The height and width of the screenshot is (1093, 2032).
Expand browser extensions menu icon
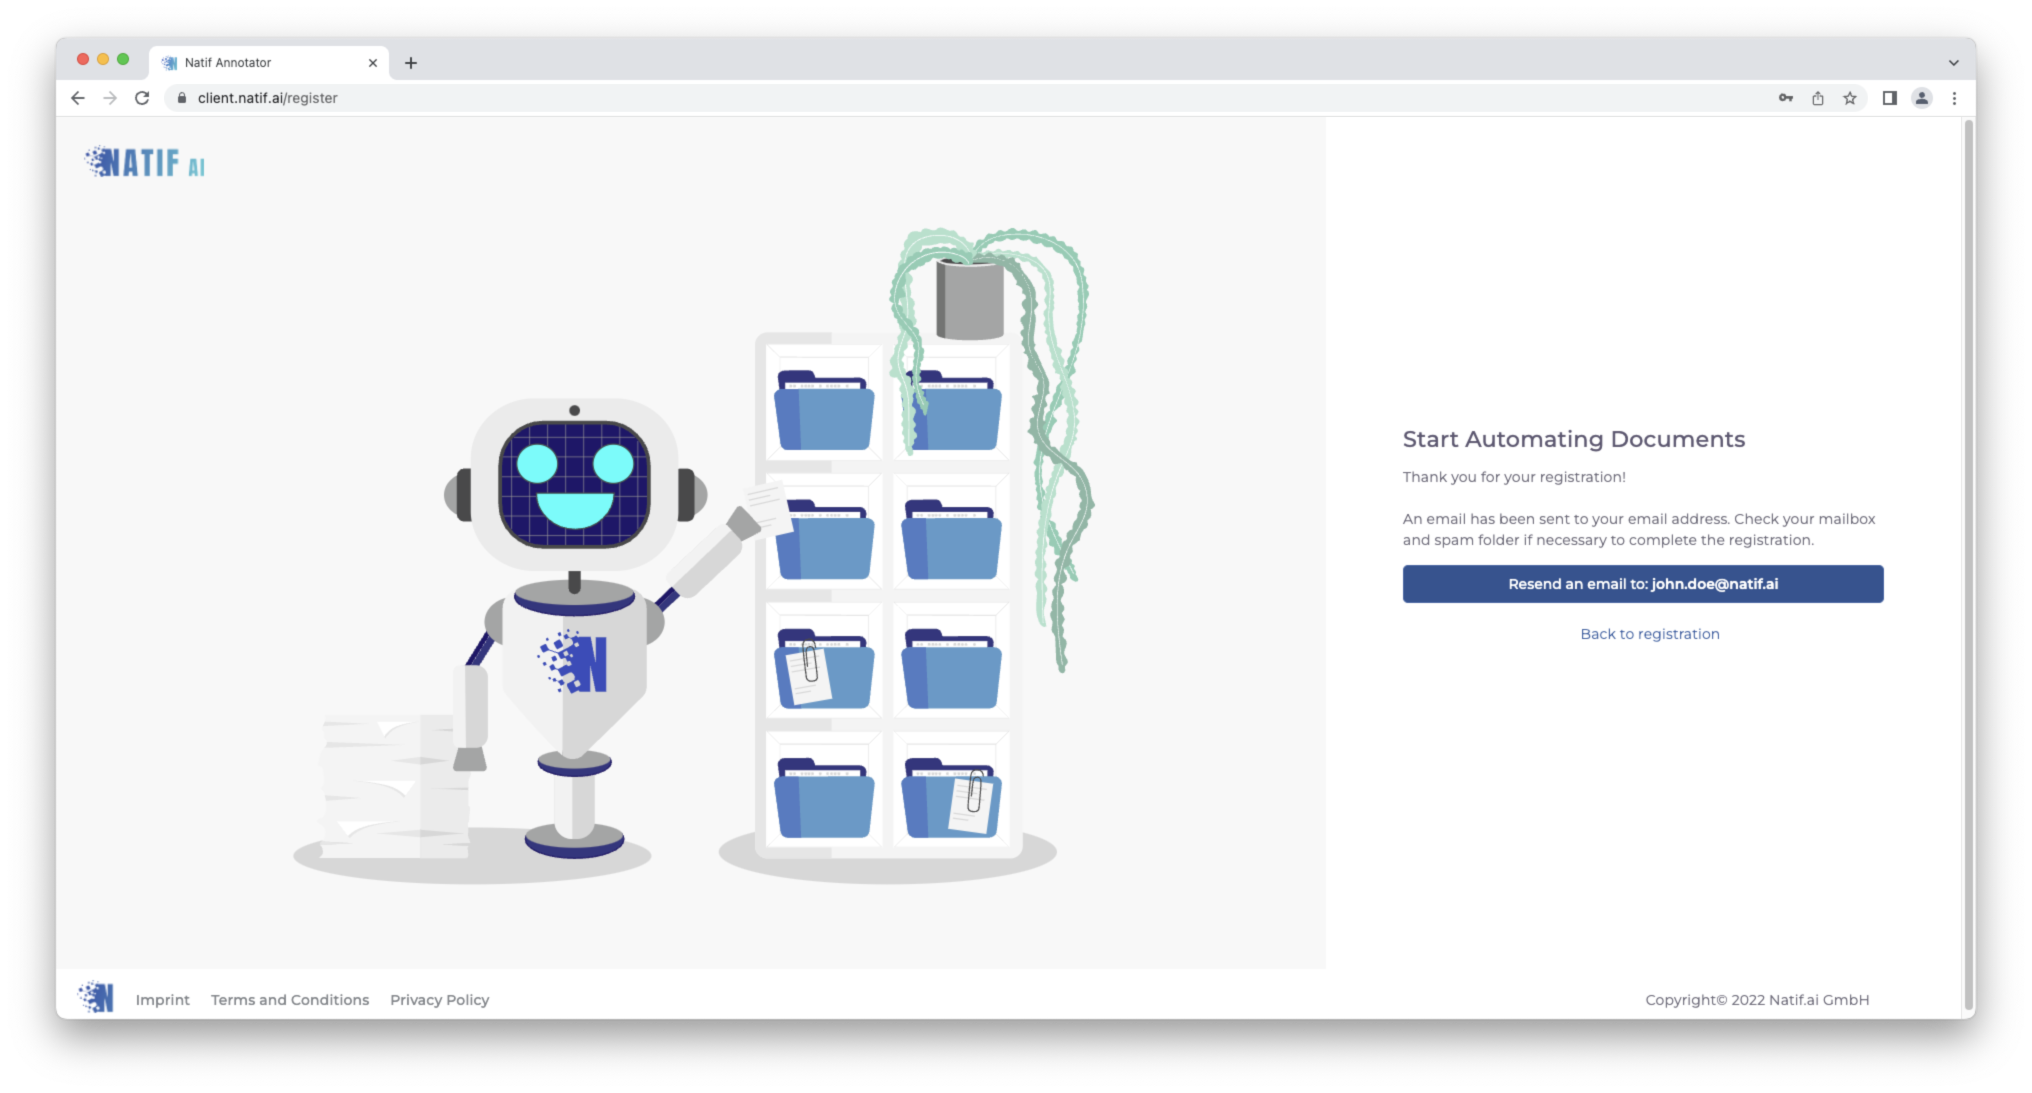(1889, 97)
